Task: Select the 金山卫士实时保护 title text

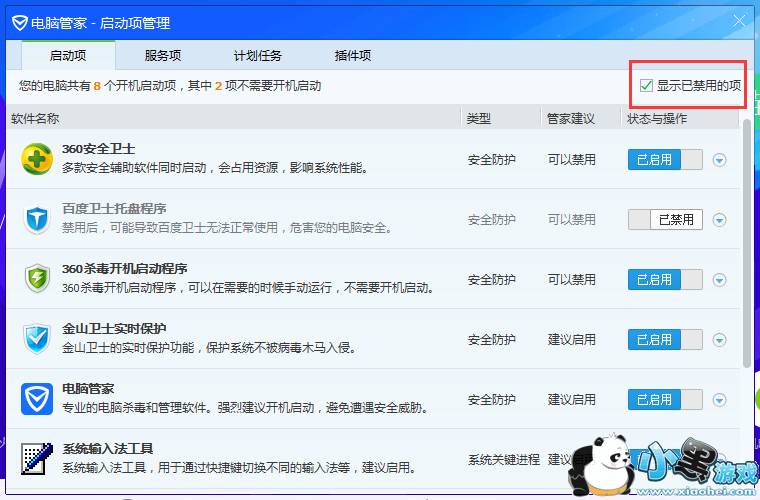Action: pos(114,328)
